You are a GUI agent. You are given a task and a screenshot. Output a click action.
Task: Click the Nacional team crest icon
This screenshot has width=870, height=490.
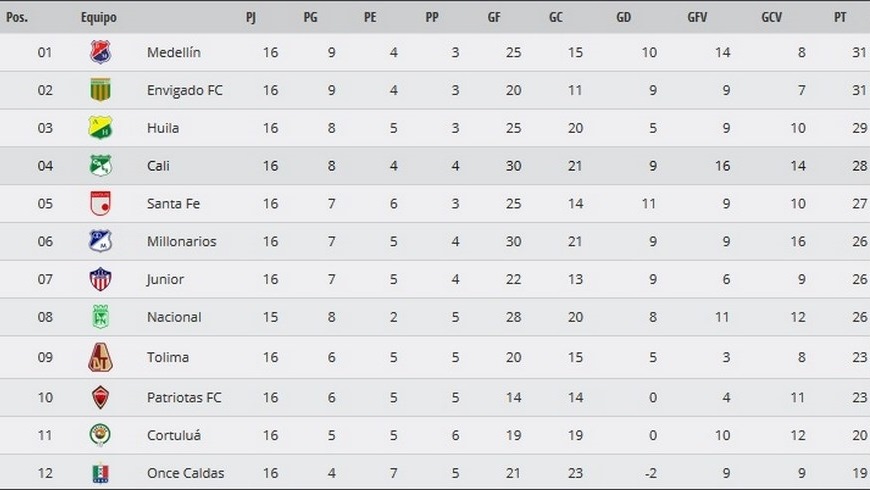tap(100, 317)
